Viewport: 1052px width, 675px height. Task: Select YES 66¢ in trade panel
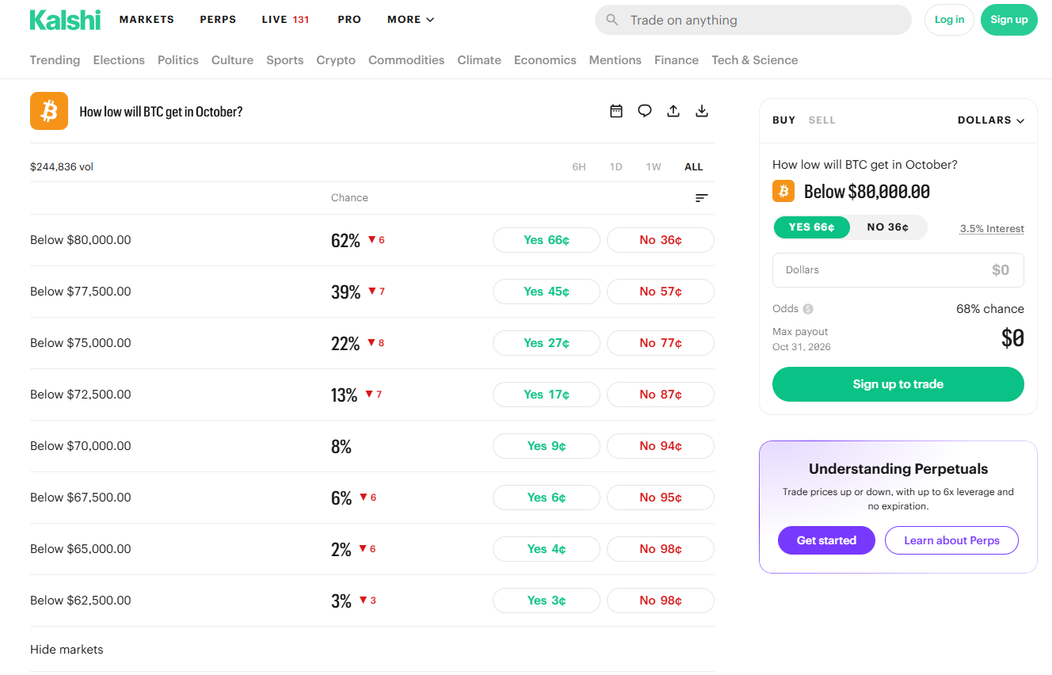(811, 227)
